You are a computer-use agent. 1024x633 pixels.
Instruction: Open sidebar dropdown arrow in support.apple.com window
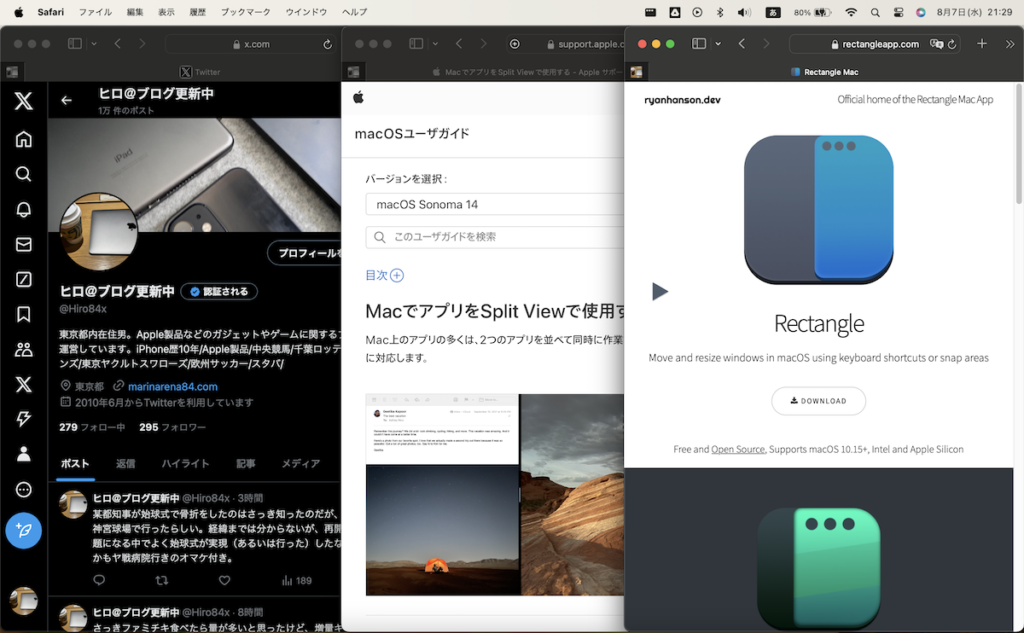coord(435,44)
